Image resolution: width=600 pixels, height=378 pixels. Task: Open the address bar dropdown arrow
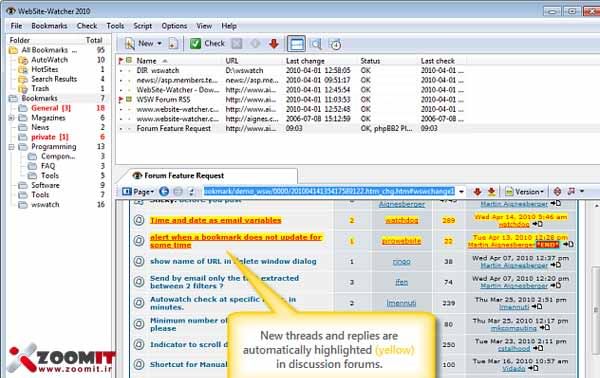coord(461,191)
